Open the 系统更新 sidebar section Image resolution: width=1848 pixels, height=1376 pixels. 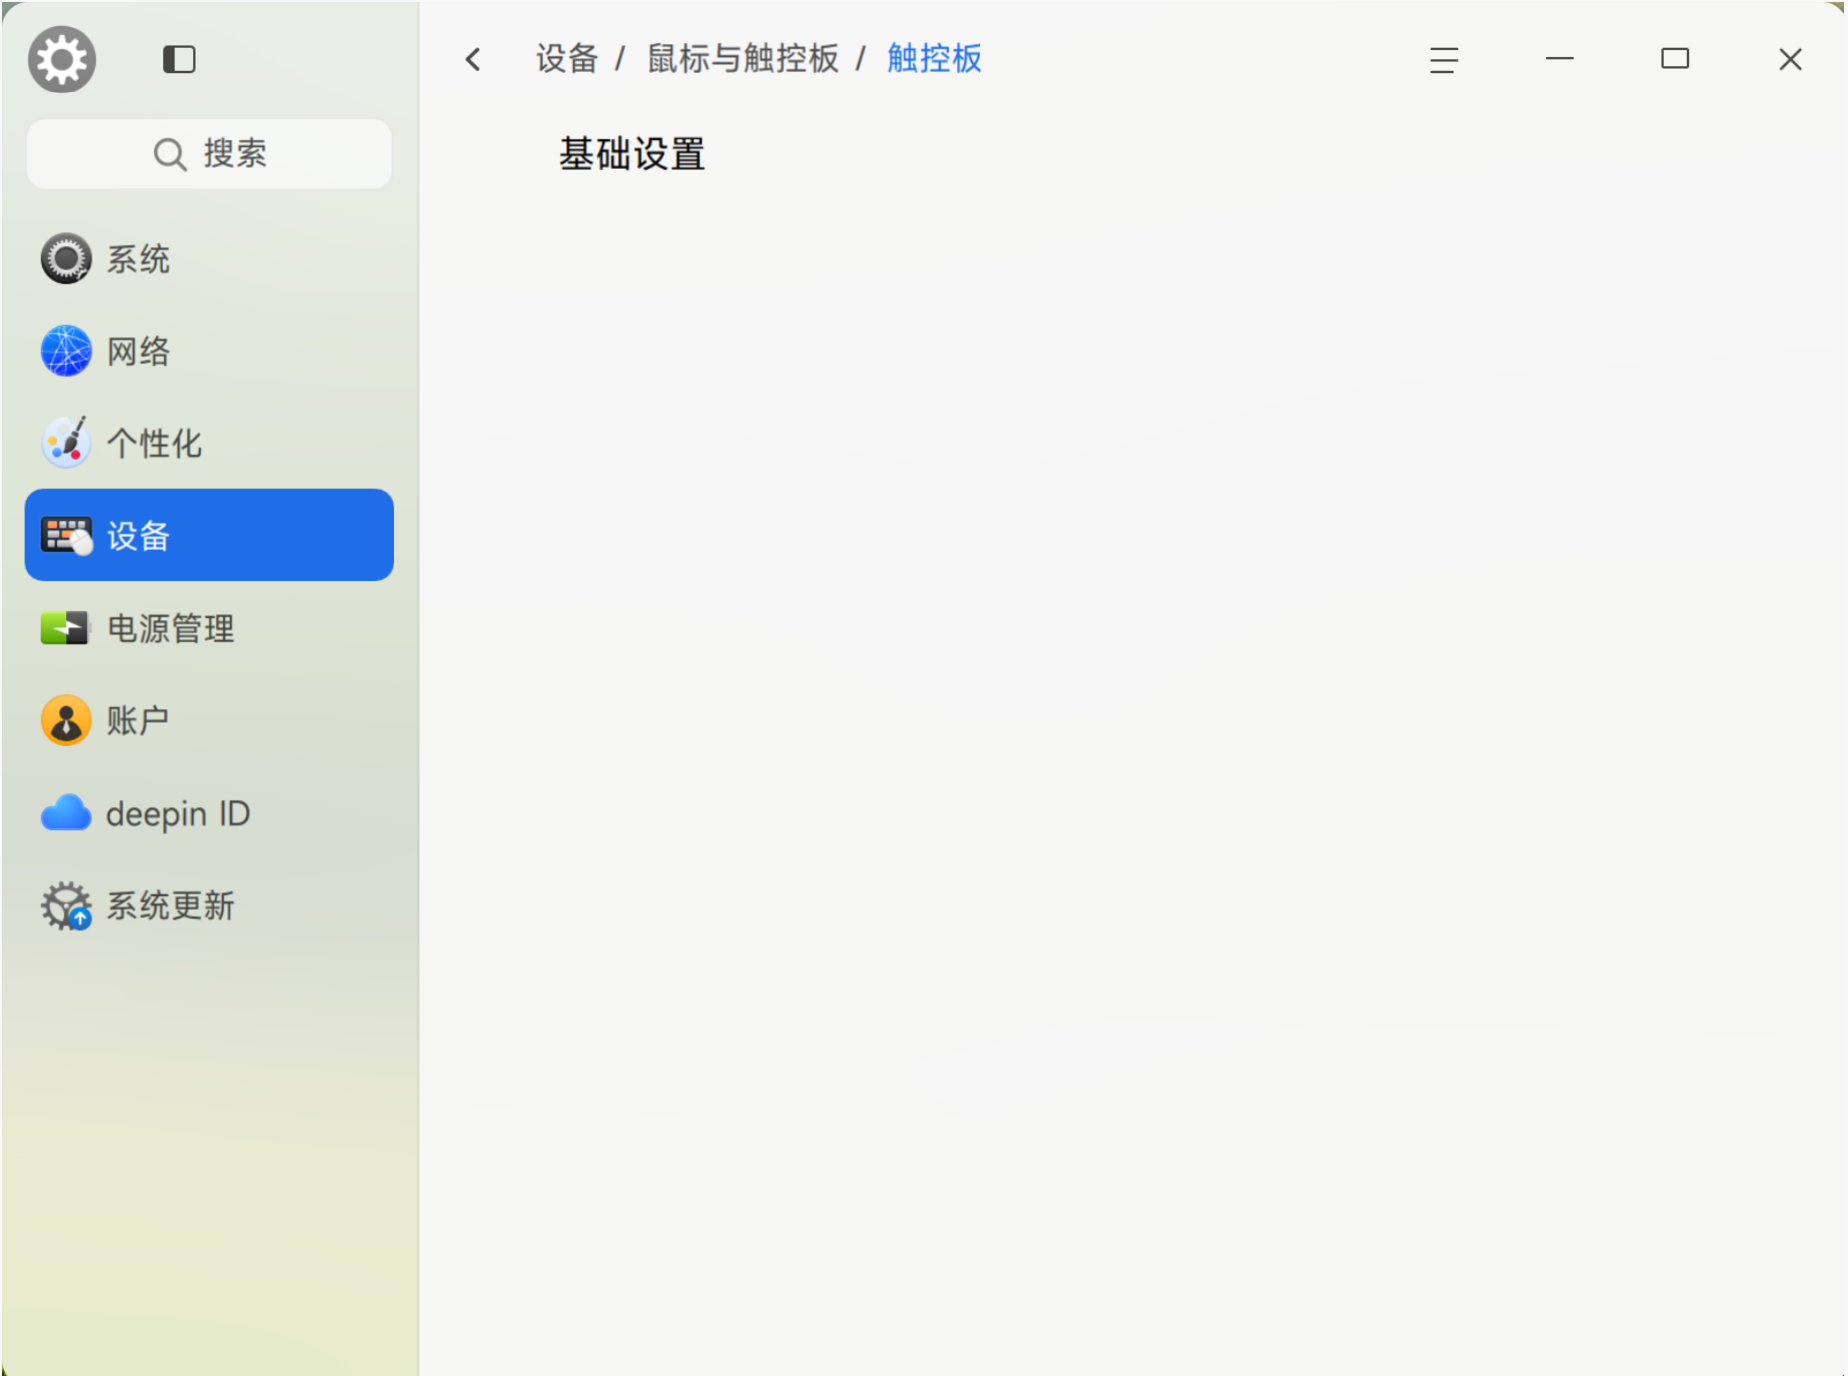point(209,906)
